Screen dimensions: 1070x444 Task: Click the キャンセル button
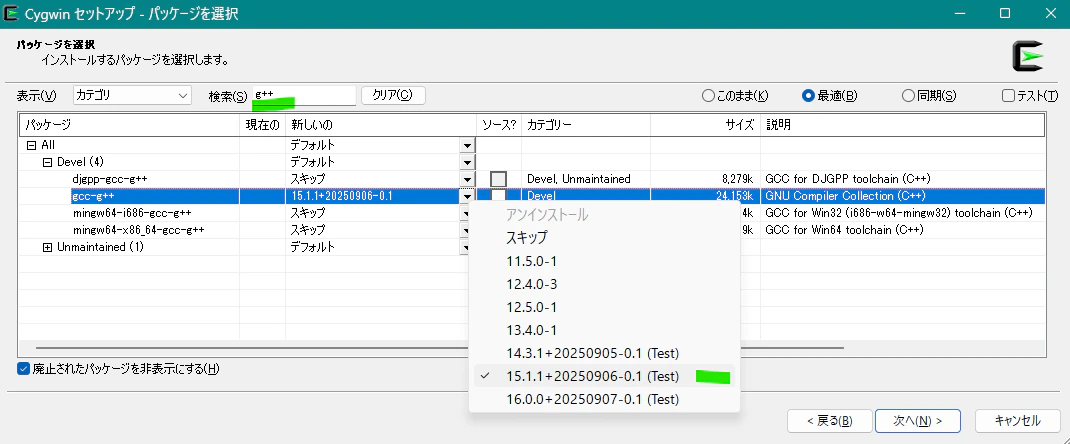tap(1017, 421)
